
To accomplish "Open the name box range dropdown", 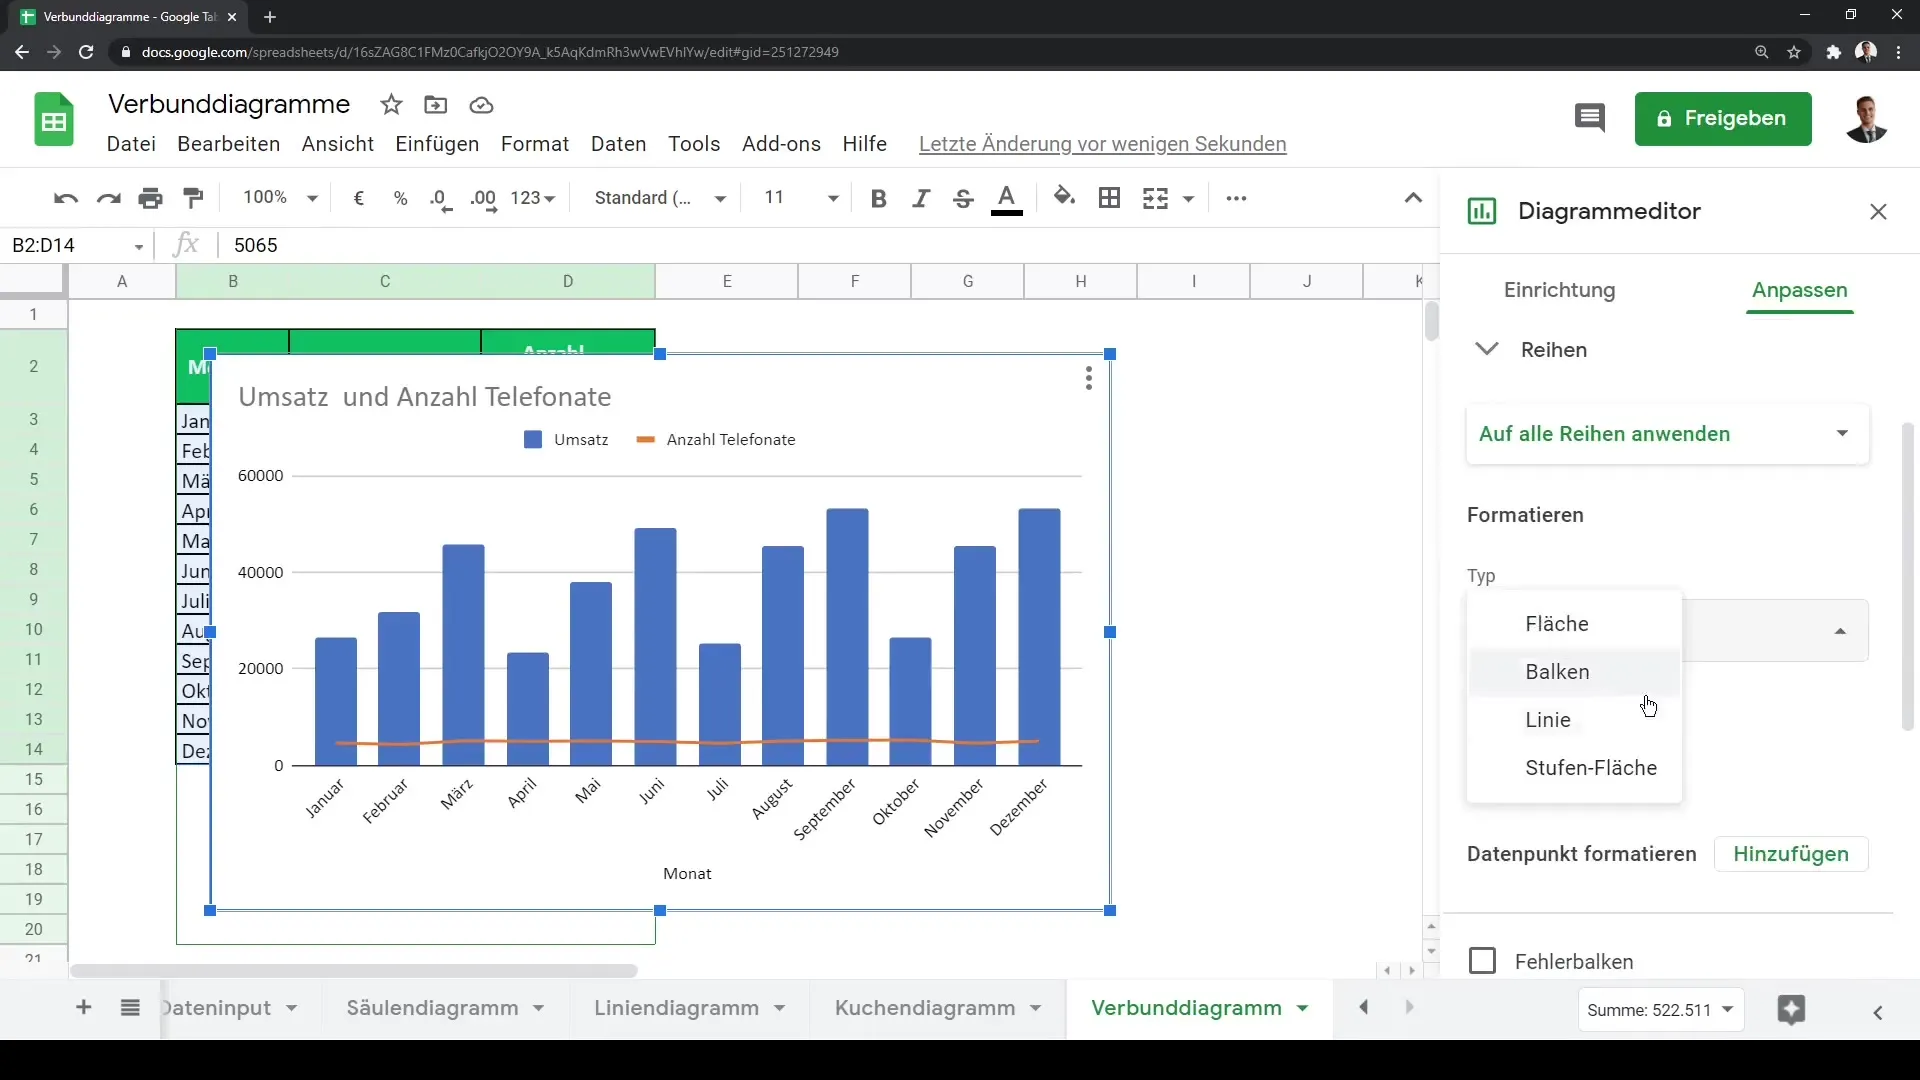I will 139,246.
